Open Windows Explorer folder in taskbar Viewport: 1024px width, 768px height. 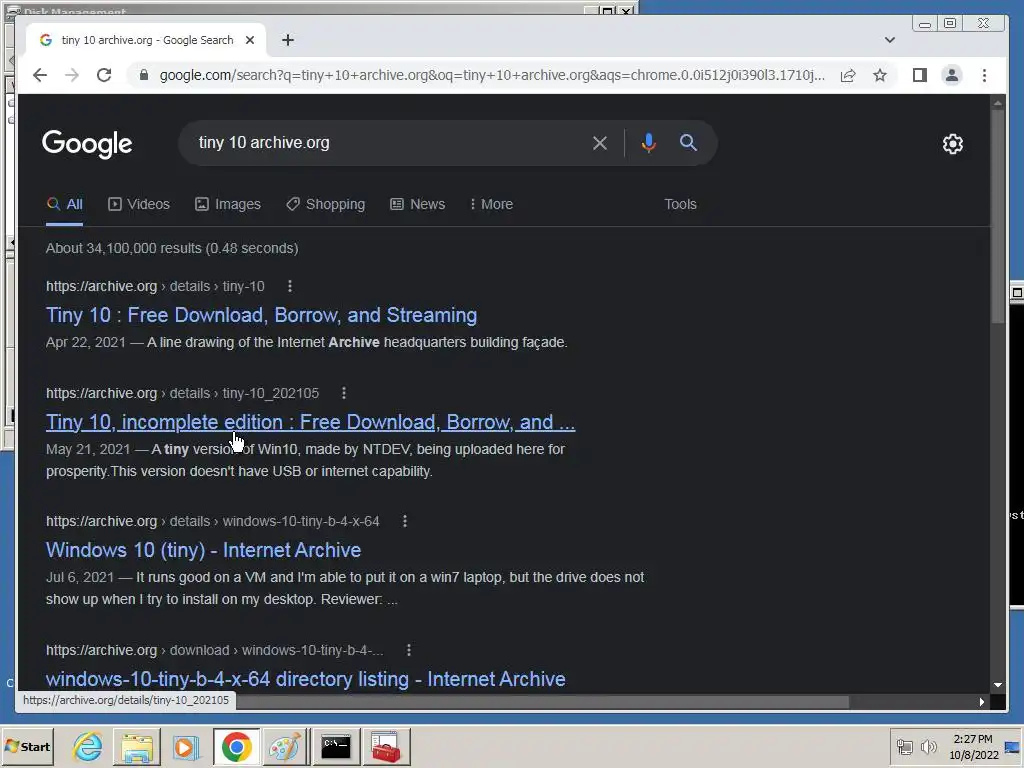pos(136,746)
